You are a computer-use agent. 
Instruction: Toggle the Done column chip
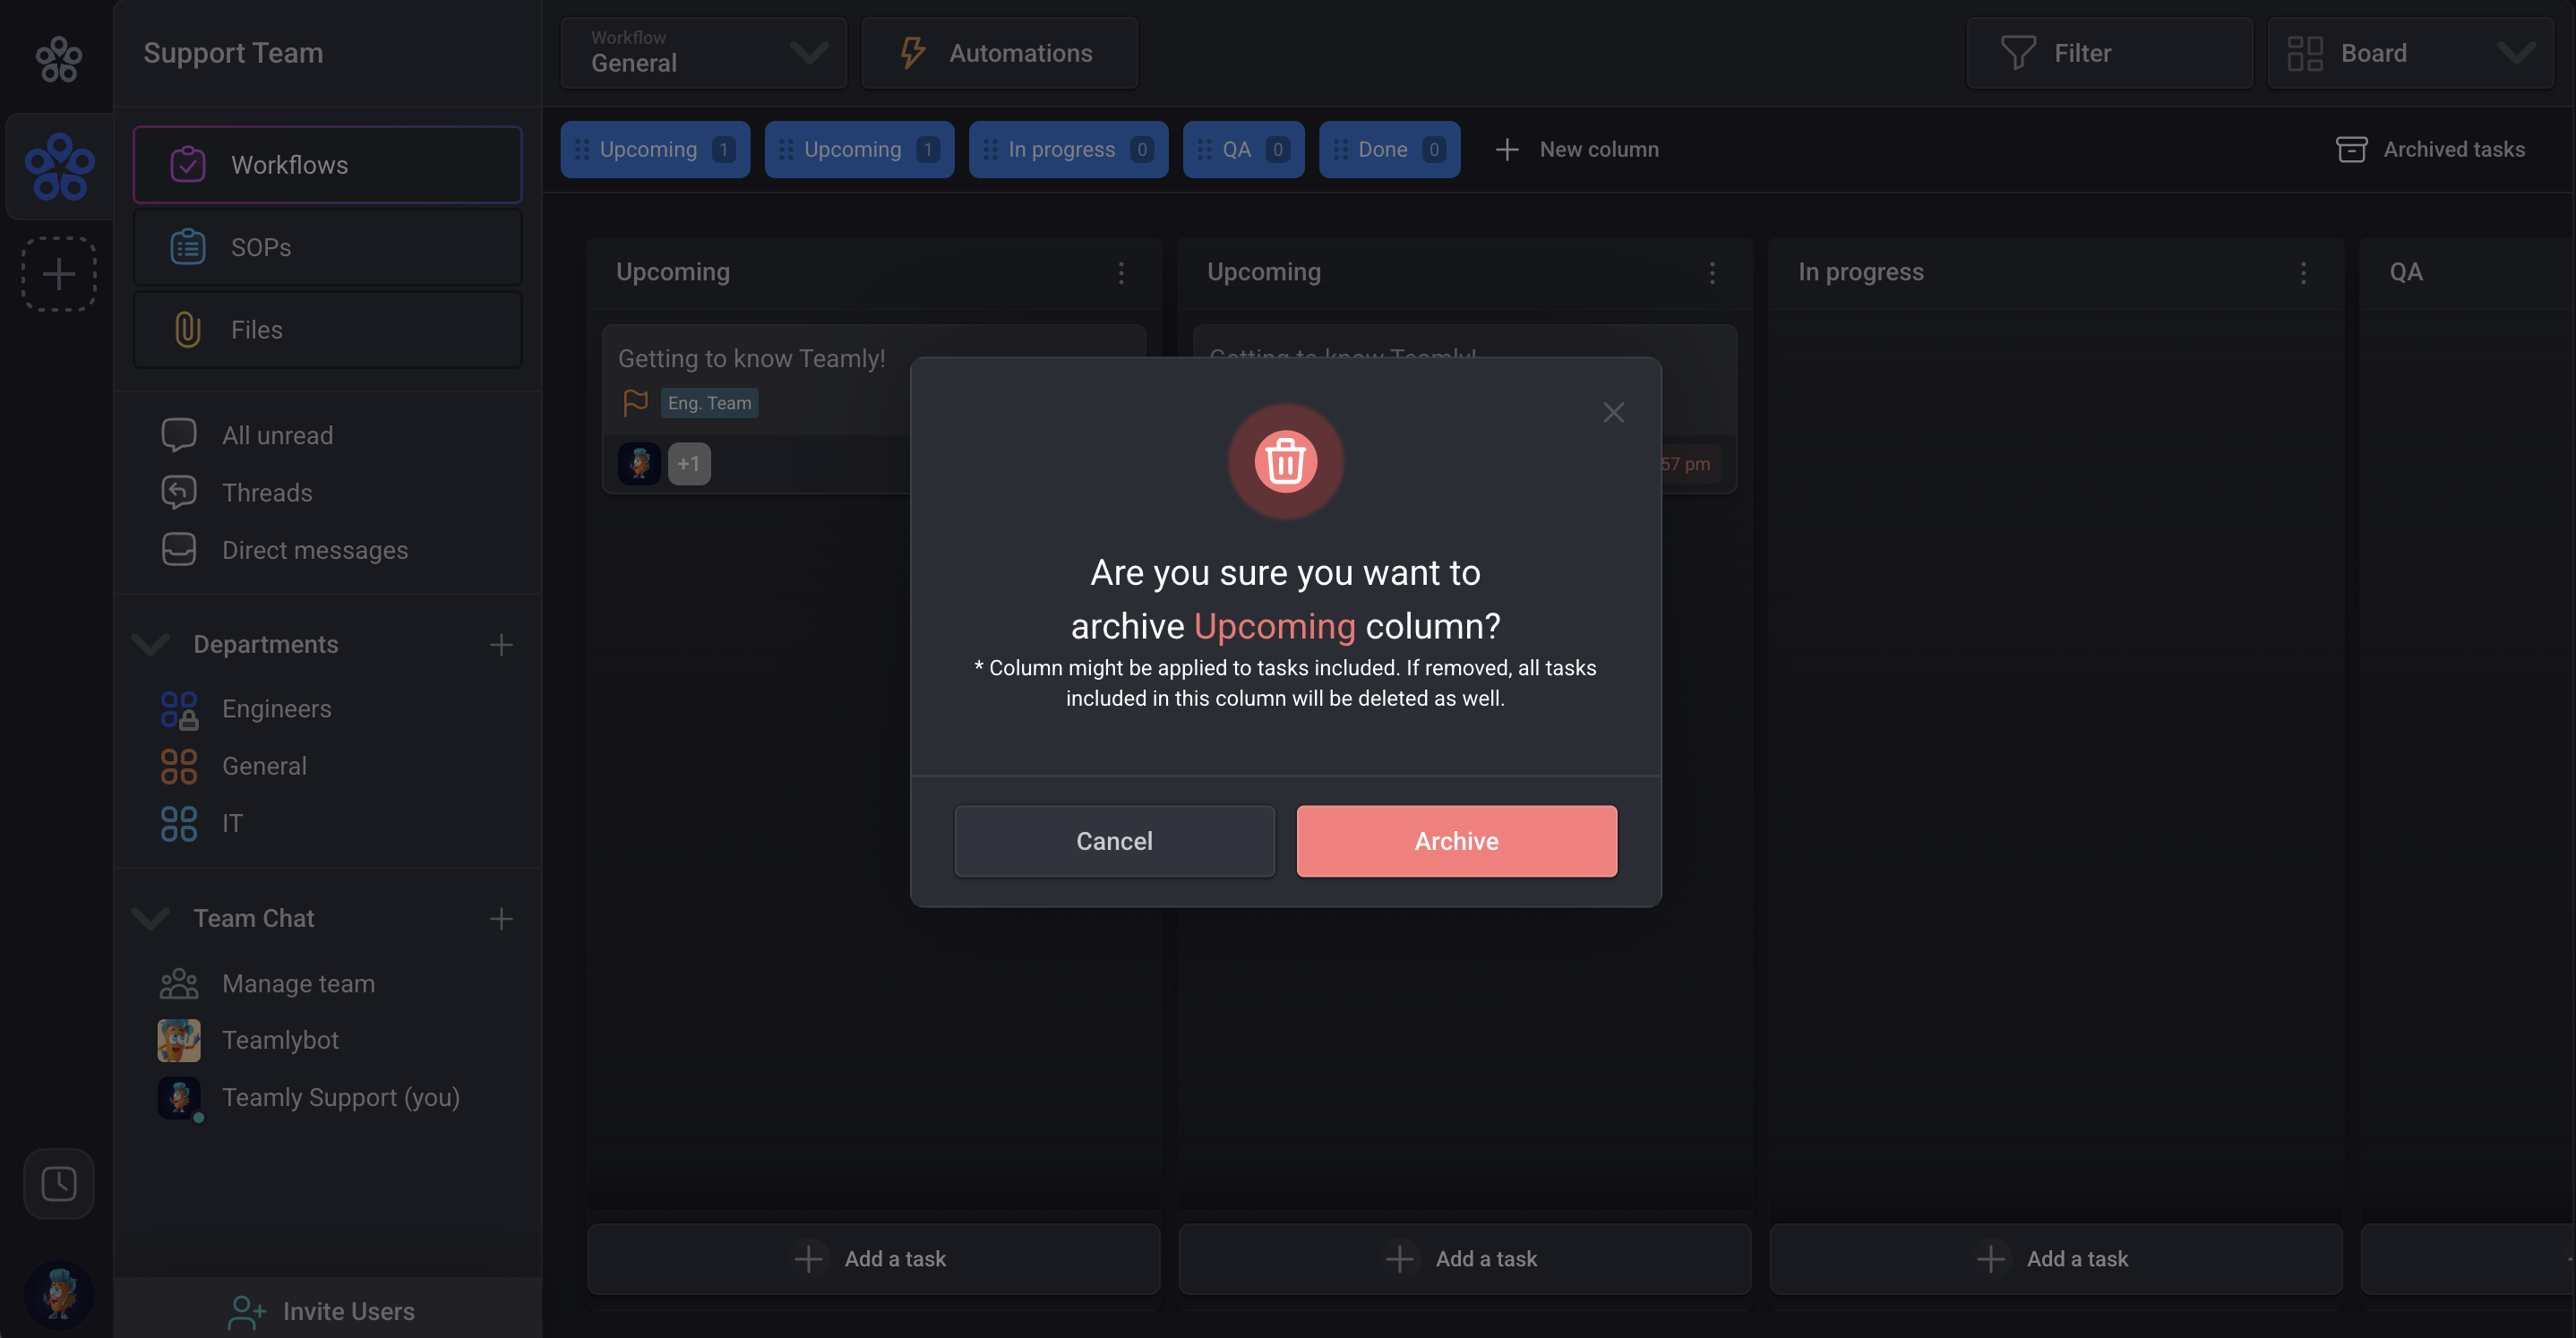[x=1389, y=150]
